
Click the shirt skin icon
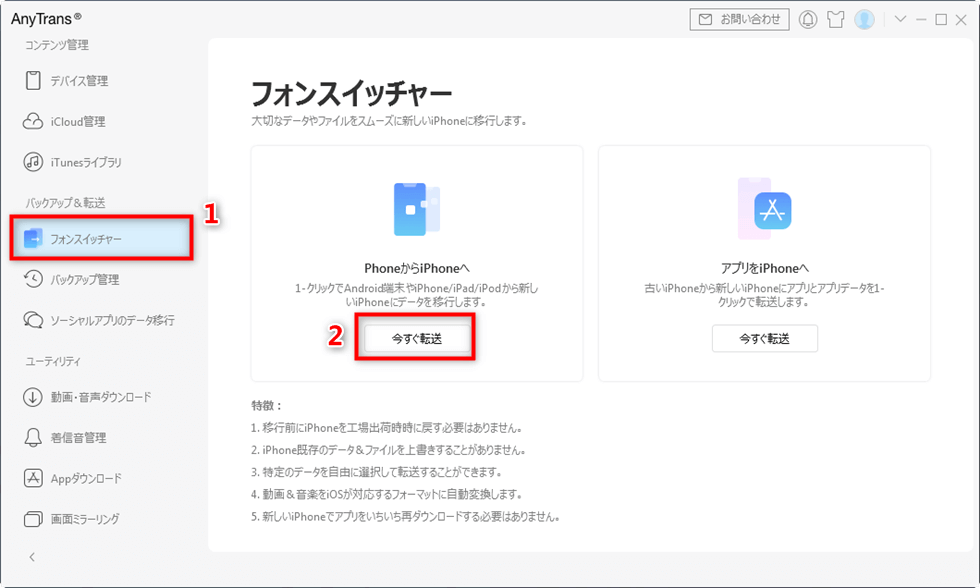836,19
